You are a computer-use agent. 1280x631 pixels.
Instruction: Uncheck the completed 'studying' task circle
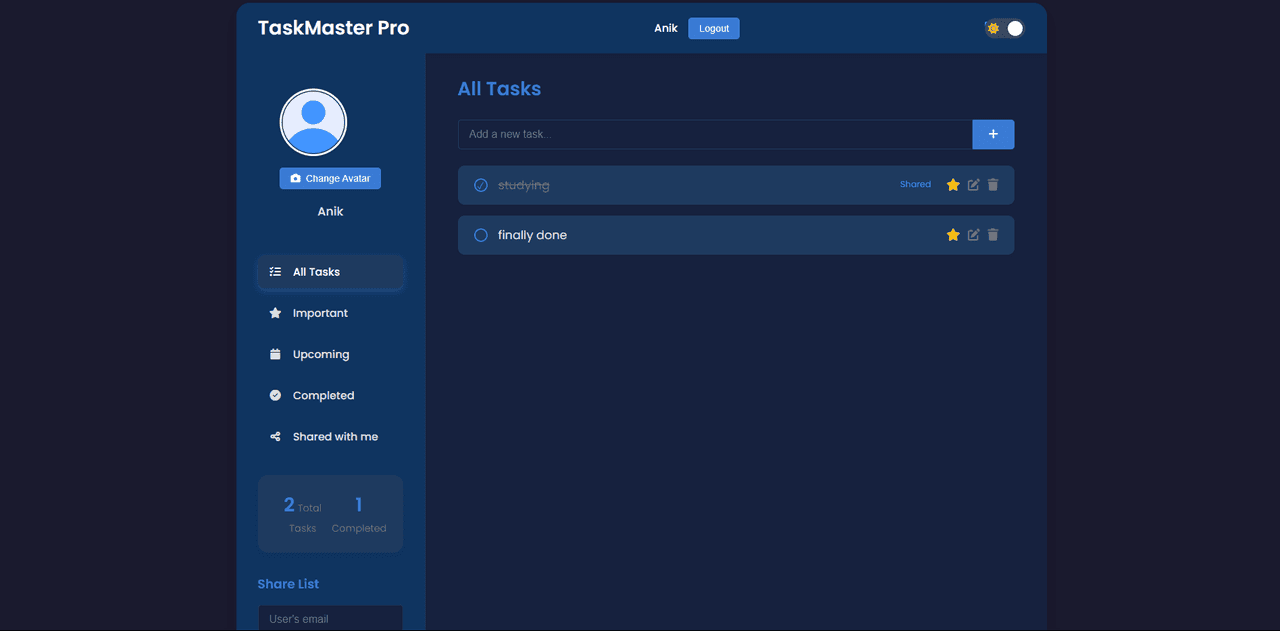tap(481, 185)
